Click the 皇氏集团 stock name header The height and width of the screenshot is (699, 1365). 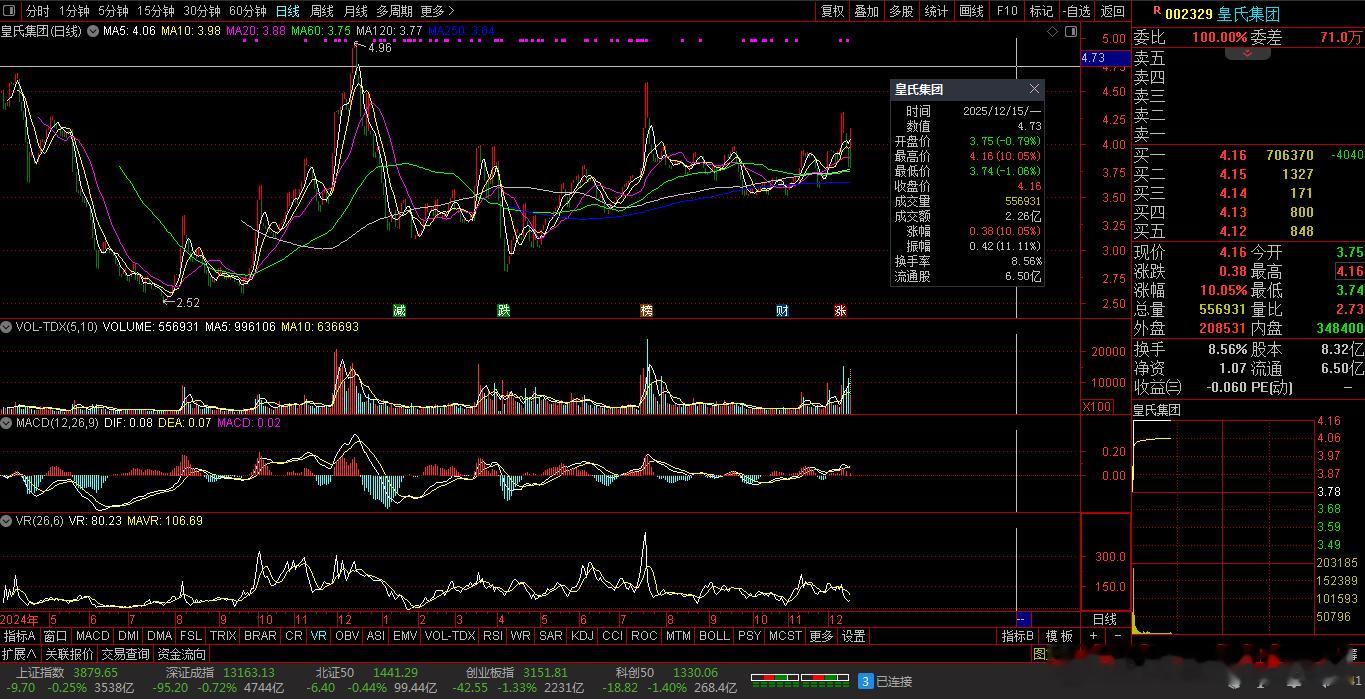pyautogui.click(x=1248, y=14)
